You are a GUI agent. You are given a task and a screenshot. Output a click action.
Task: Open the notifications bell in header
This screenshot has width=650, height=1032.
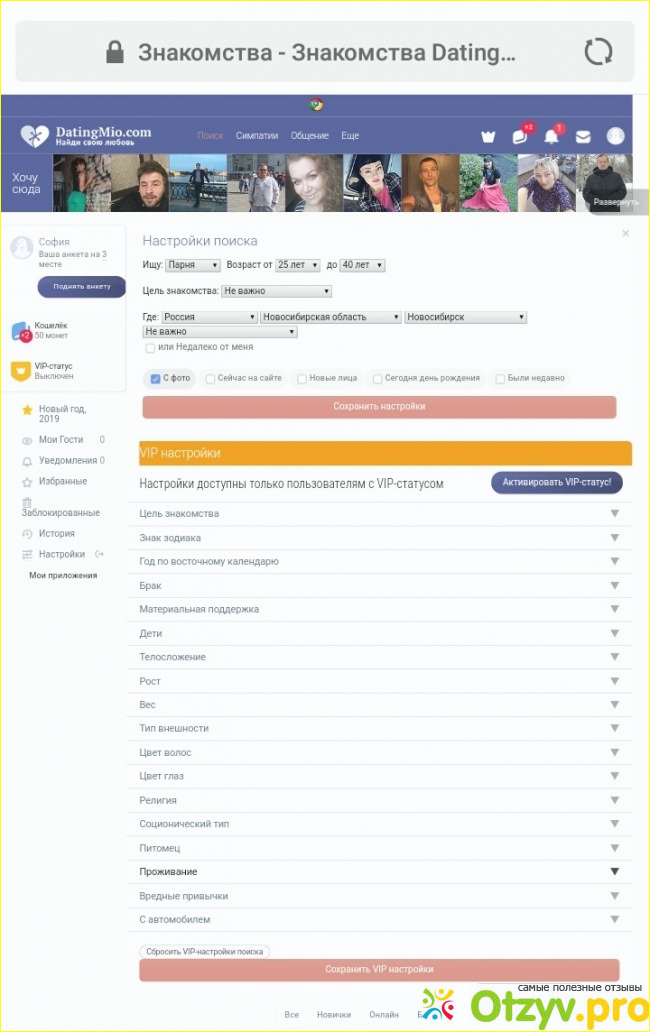point(551,137)
